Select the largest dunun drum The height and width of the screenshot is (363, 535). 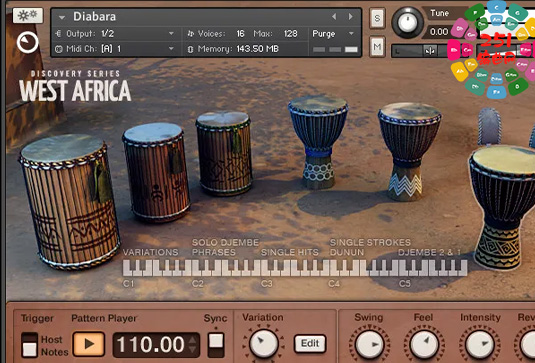70,201
